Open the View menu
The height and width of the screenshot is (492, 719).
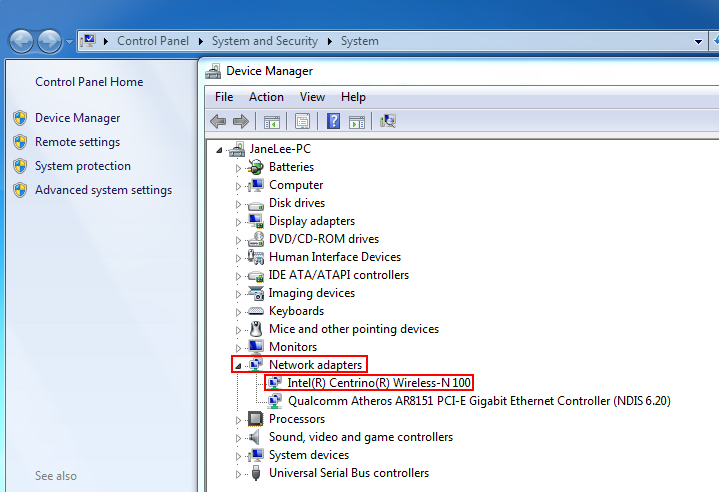[312, 97]
